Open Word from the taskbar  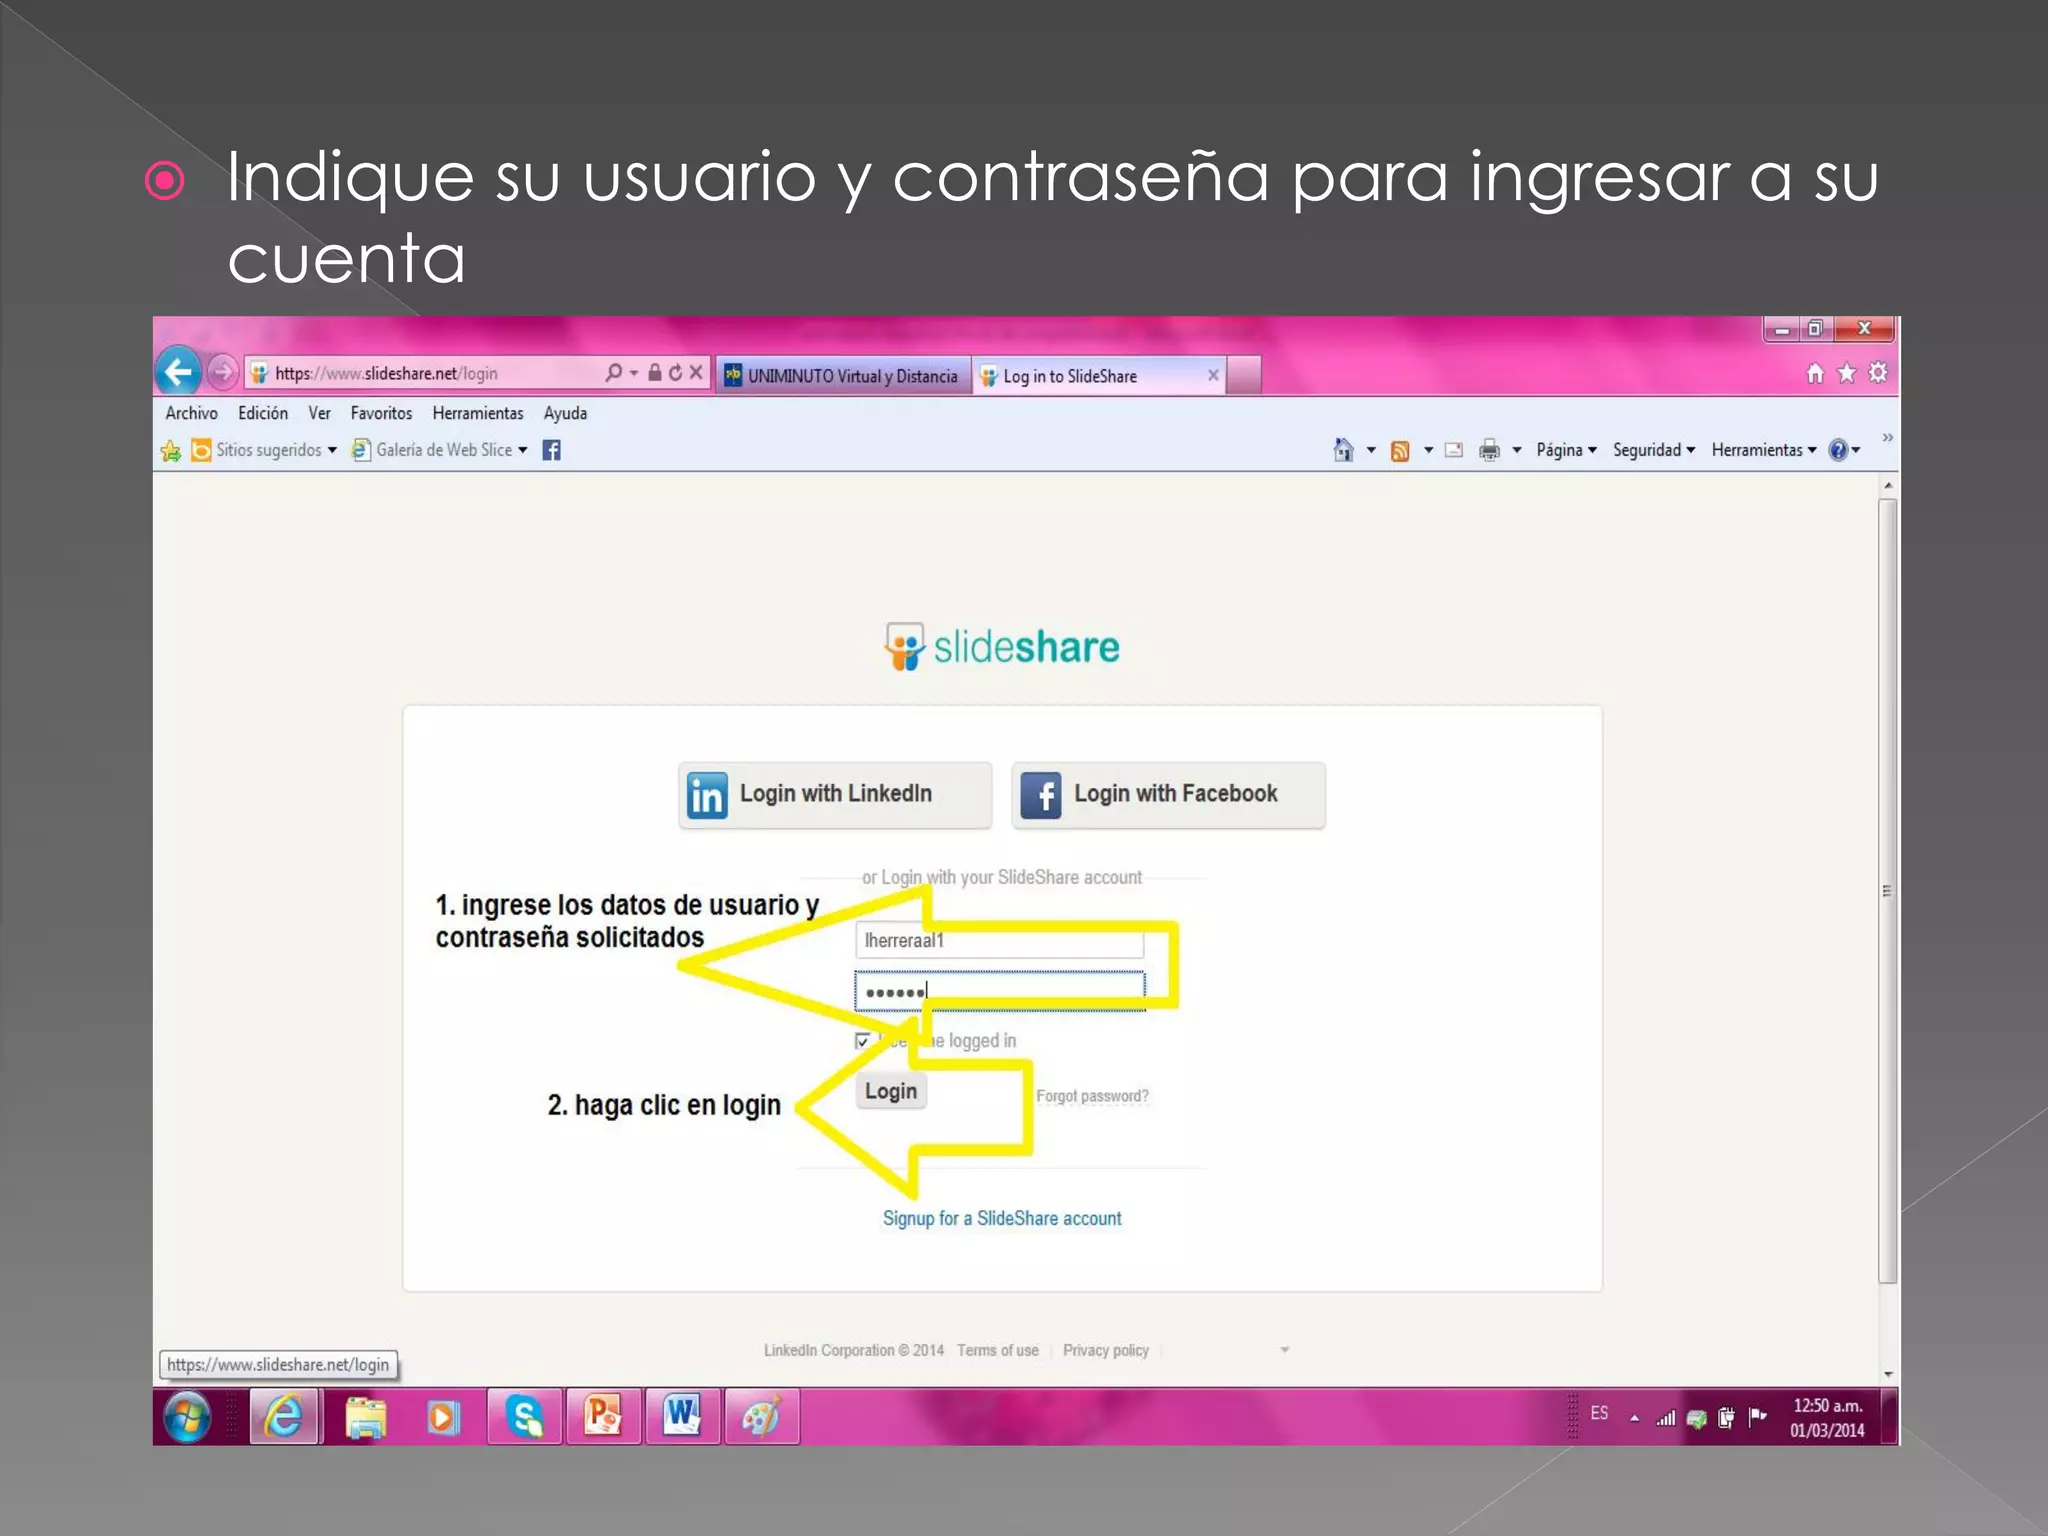click(682, 1416)
